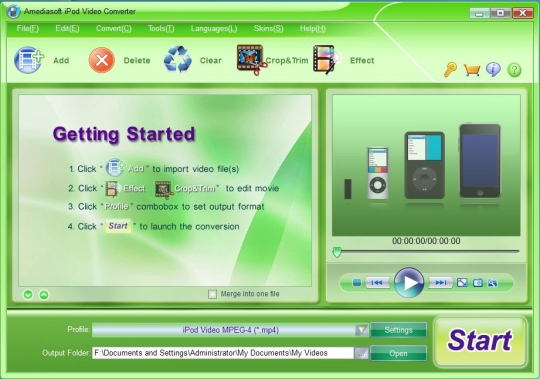The width and height of the screenshot is (540, 379).
Task: Click the Open output folder button
Action: (x=398, y=353)
